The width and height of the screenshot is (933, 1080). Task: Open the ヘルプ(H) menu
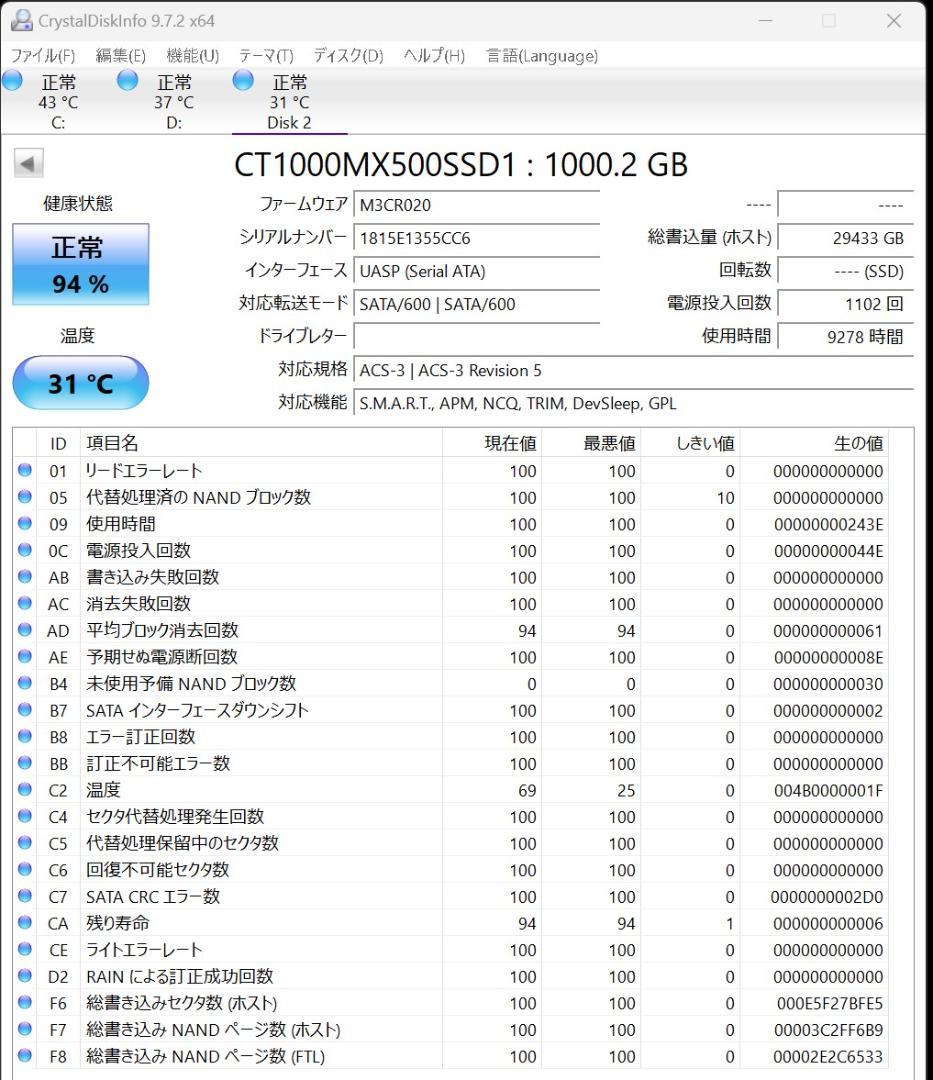[x=434, y=56]
